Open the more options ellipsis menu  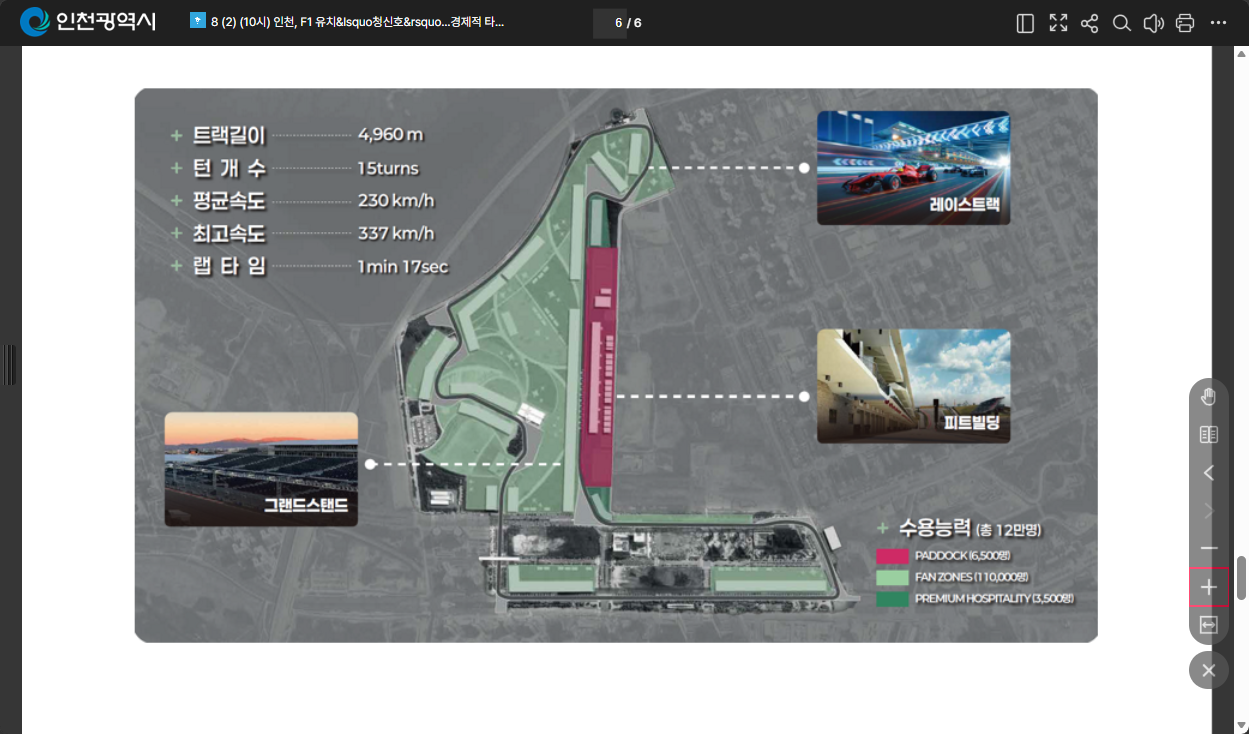(1218, 23)
